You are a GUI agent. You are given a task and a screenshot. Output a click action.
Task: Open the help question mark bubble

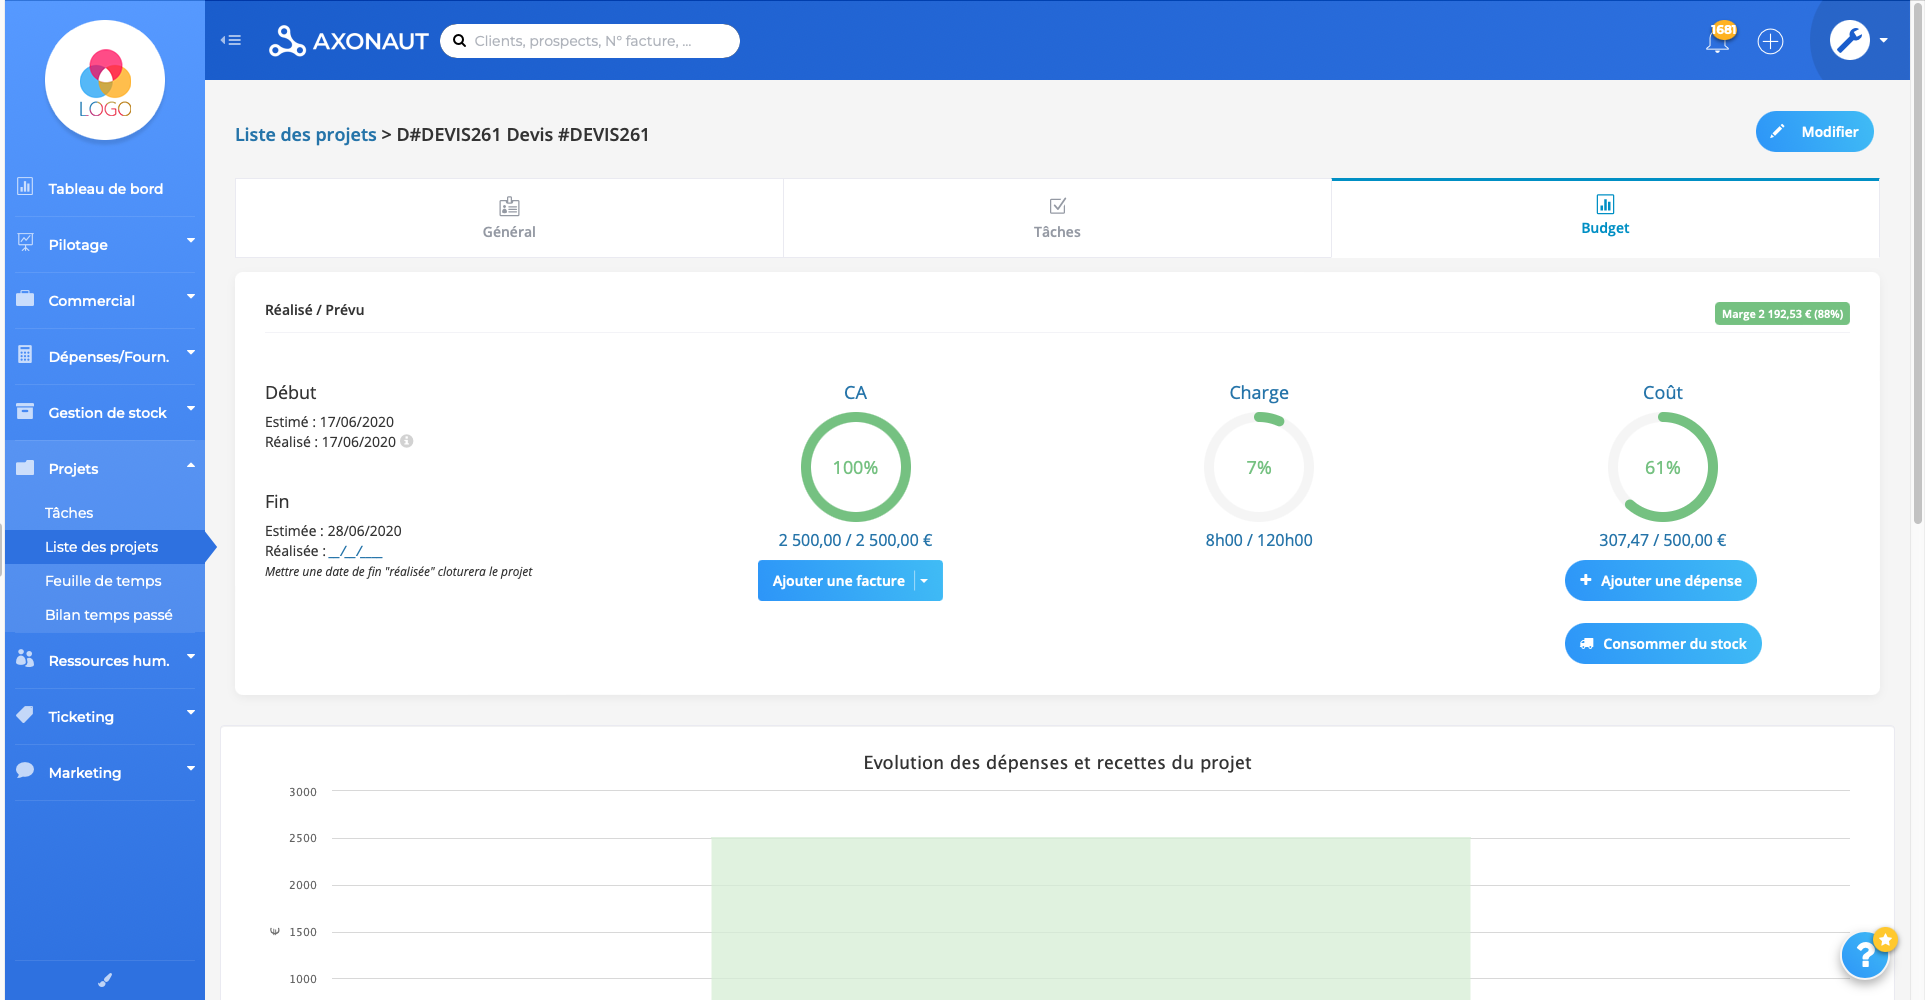coord(1865,955)
